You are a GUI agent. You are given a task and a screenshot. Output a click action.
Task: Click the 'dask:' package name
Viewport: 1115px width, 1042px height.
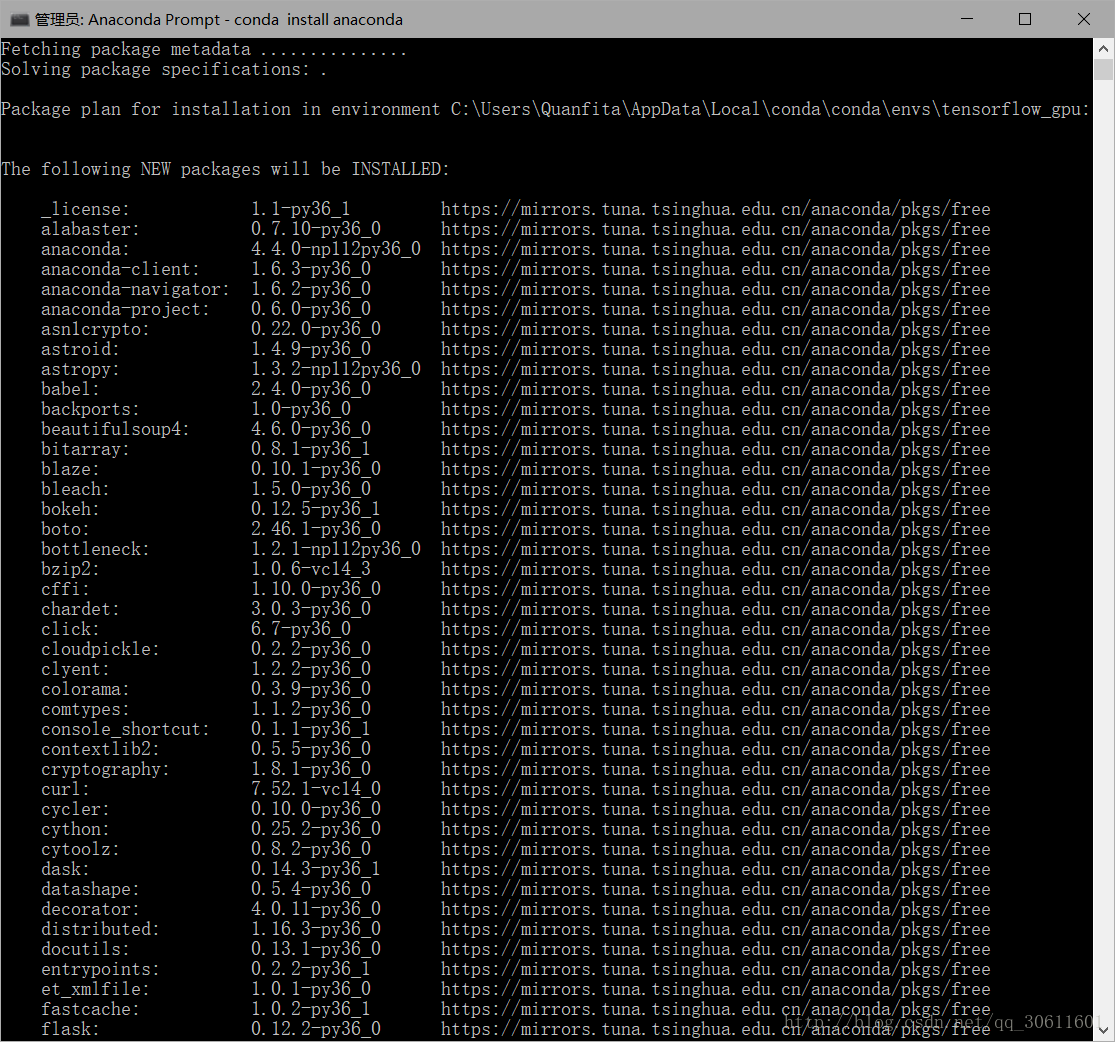point(65,868)
